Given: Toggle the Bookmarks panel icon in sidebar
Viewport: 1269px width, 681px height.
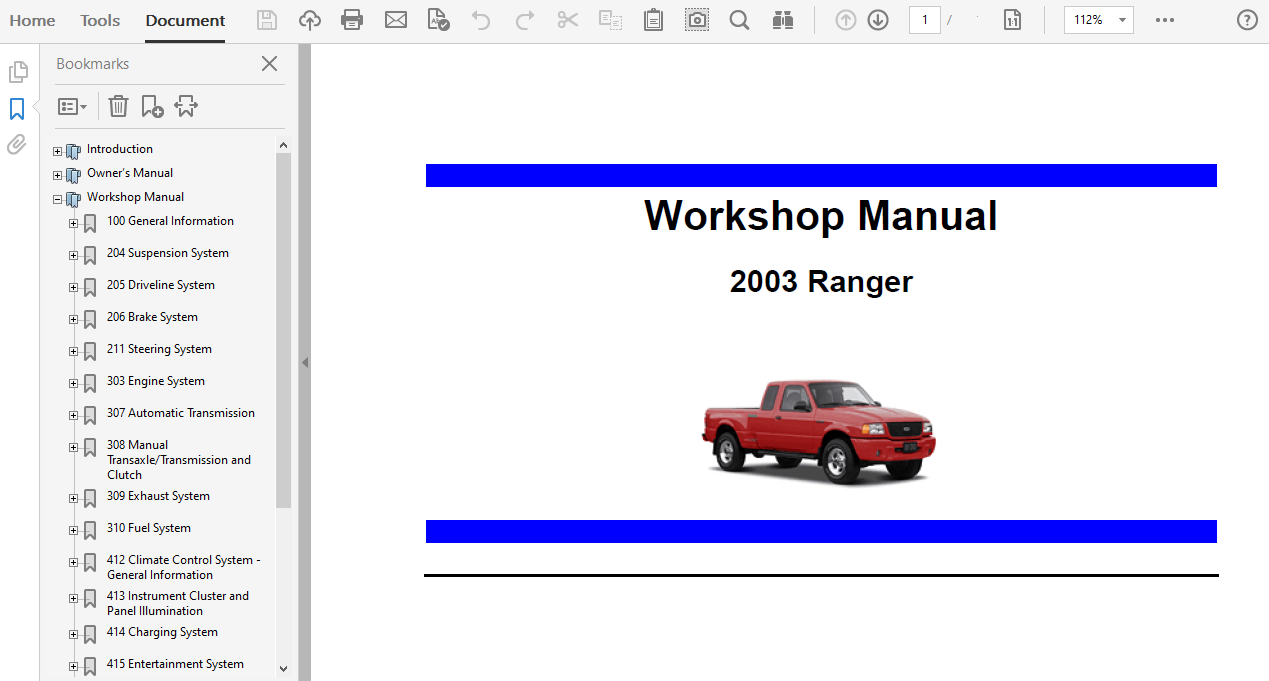Looking at the screenshot, I should tap(17, 109).
